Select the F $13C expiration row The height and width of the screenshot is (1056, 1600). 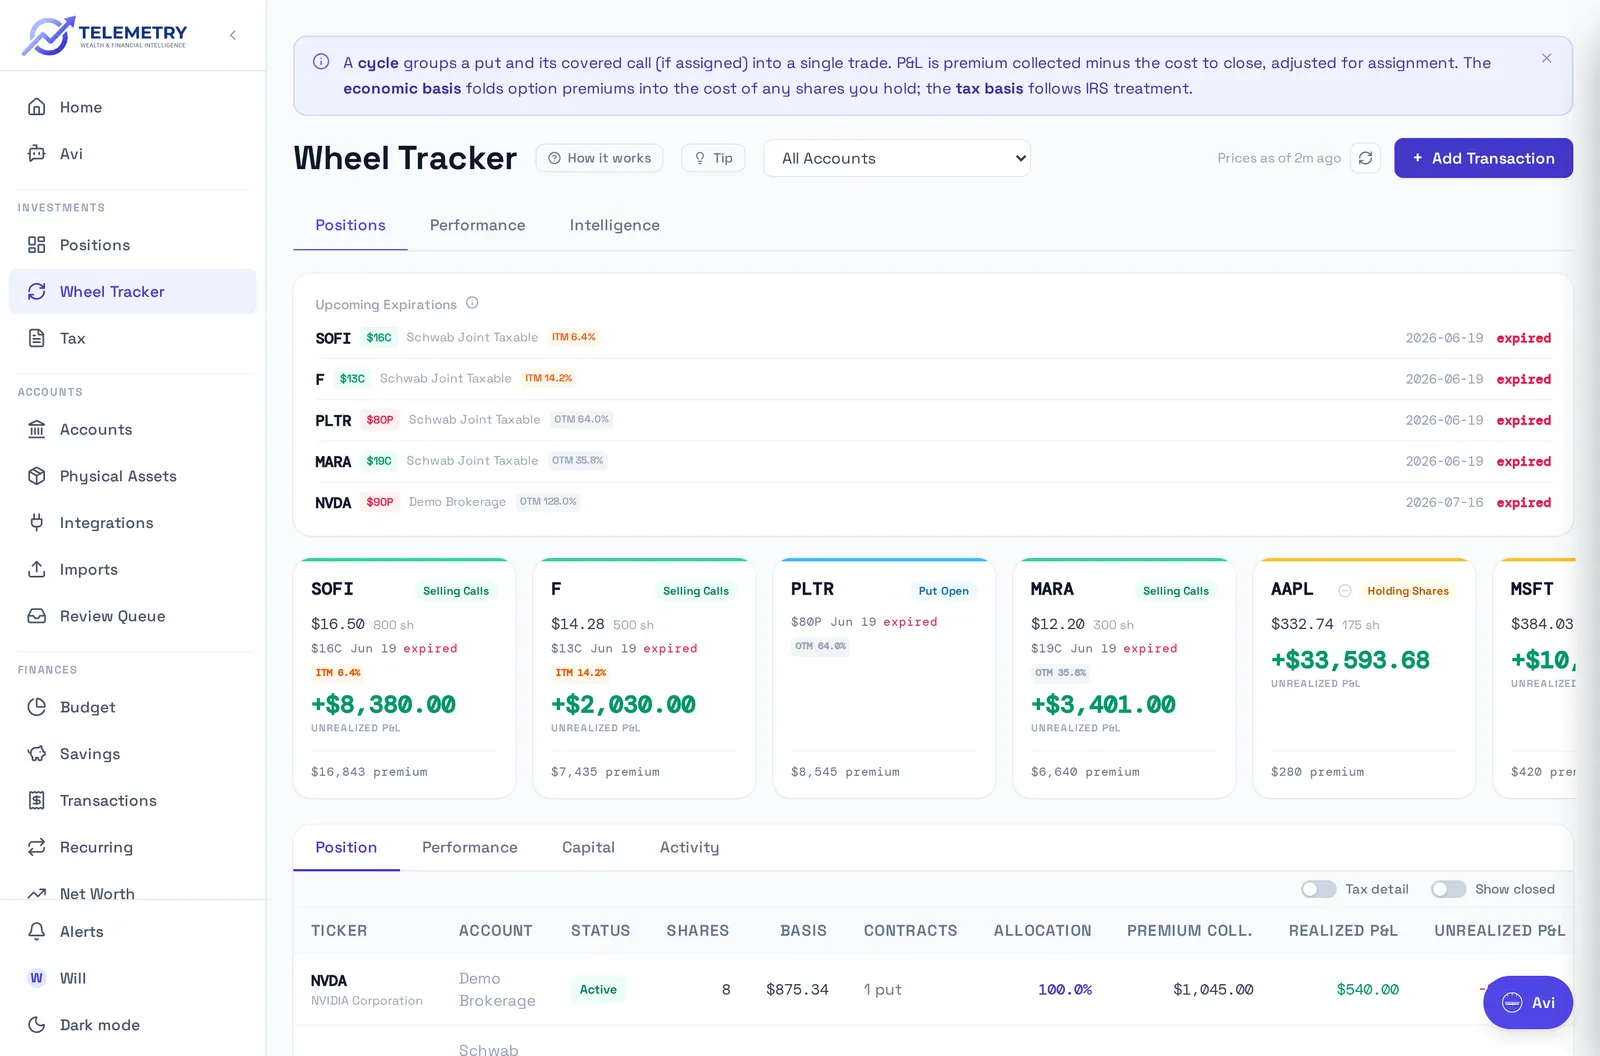tap(933, 379)
